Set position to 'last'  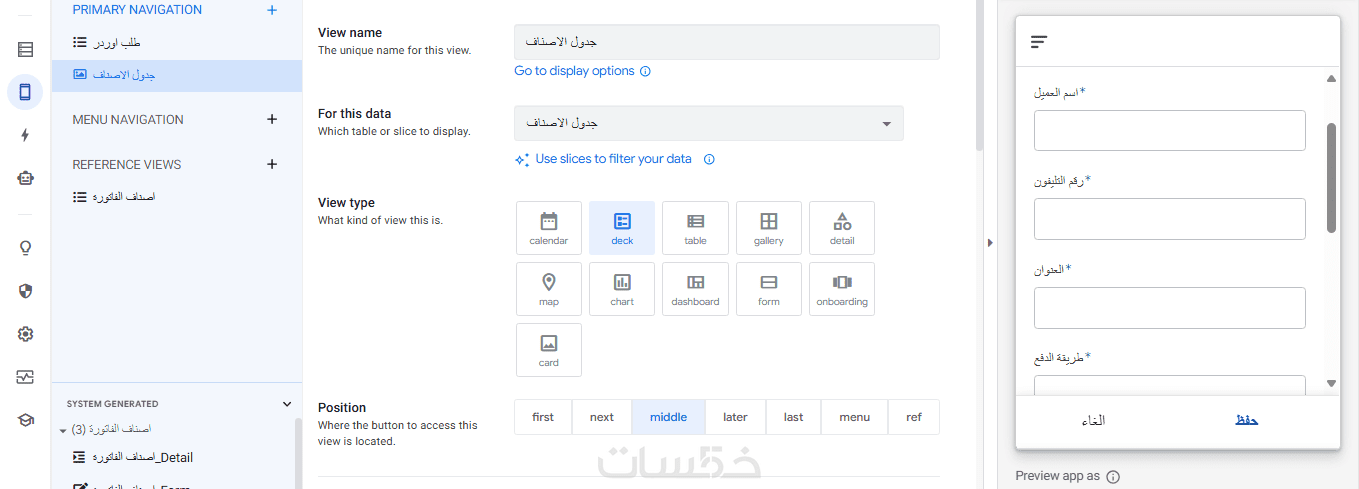pyautogui.click(x=793, y=417)
